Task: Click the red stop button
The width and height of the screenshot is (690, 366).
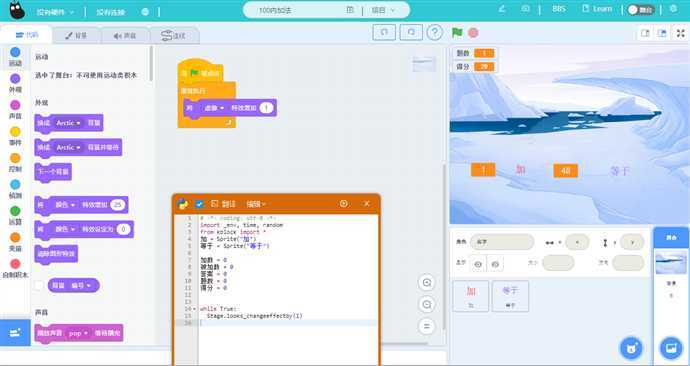Action: pyautogui.click(x=473, y=33)
